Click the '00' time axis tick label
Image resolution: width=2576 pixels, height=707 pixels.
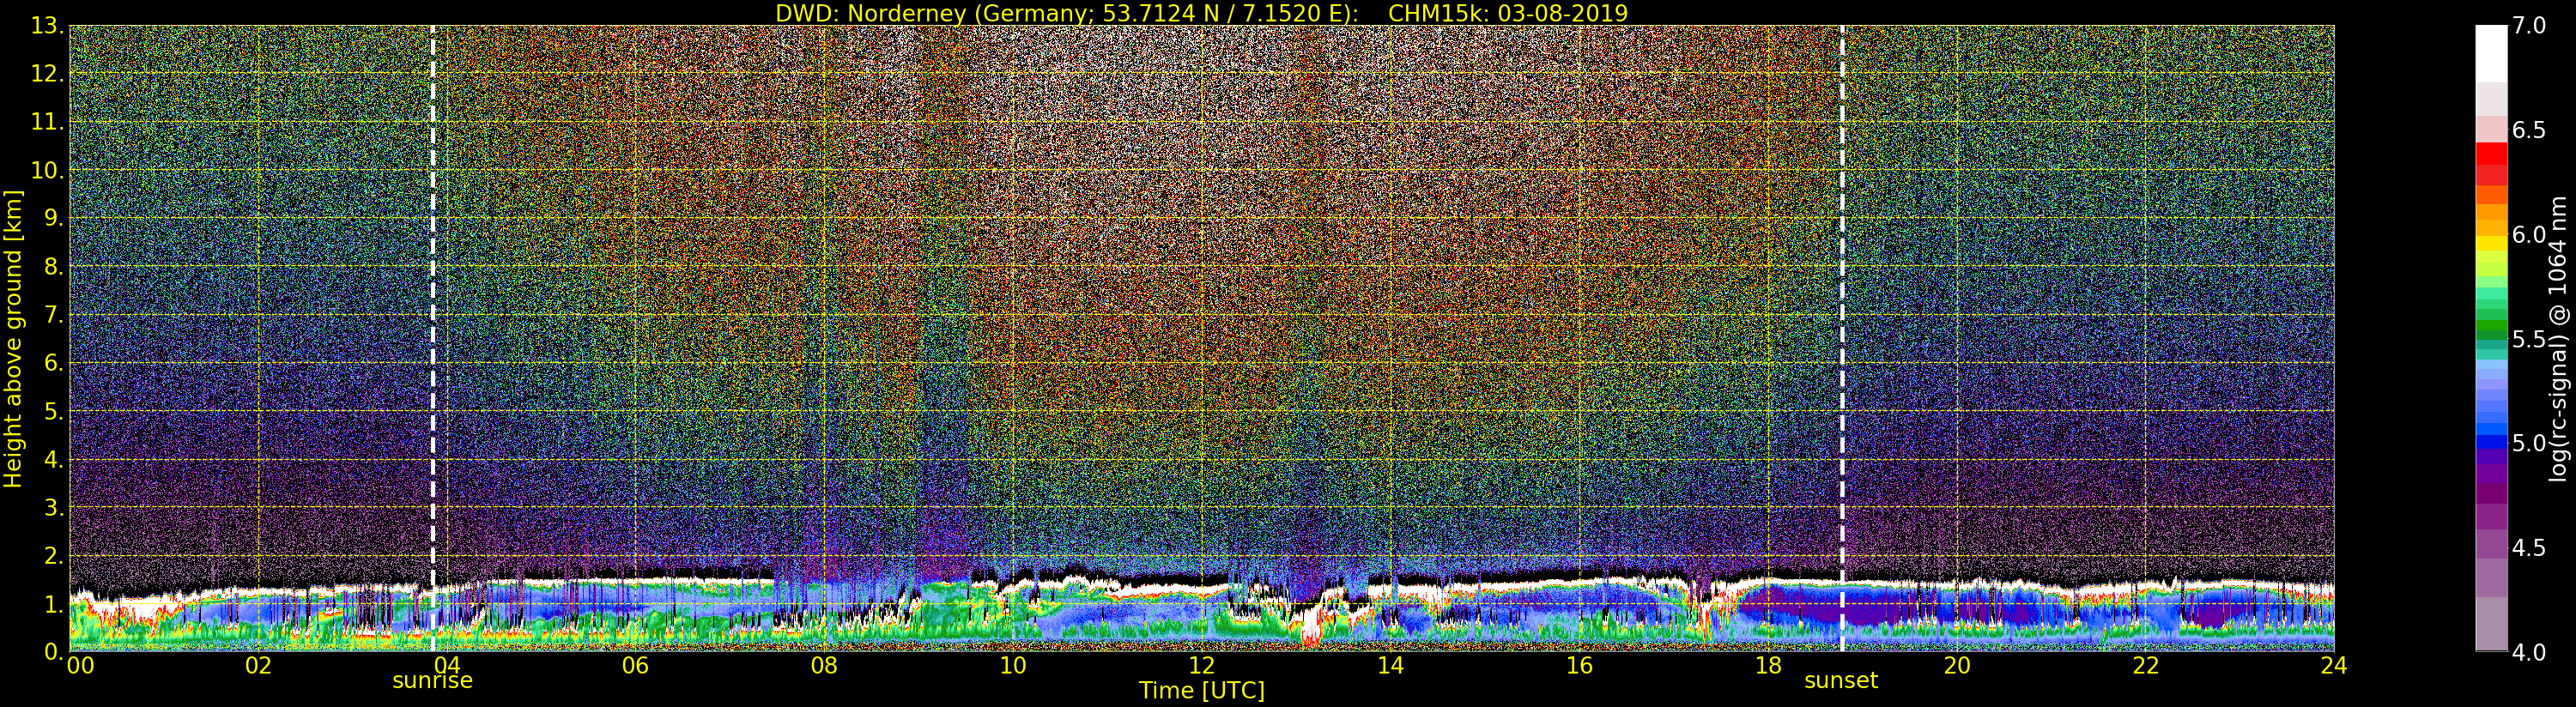click(80, 666)
